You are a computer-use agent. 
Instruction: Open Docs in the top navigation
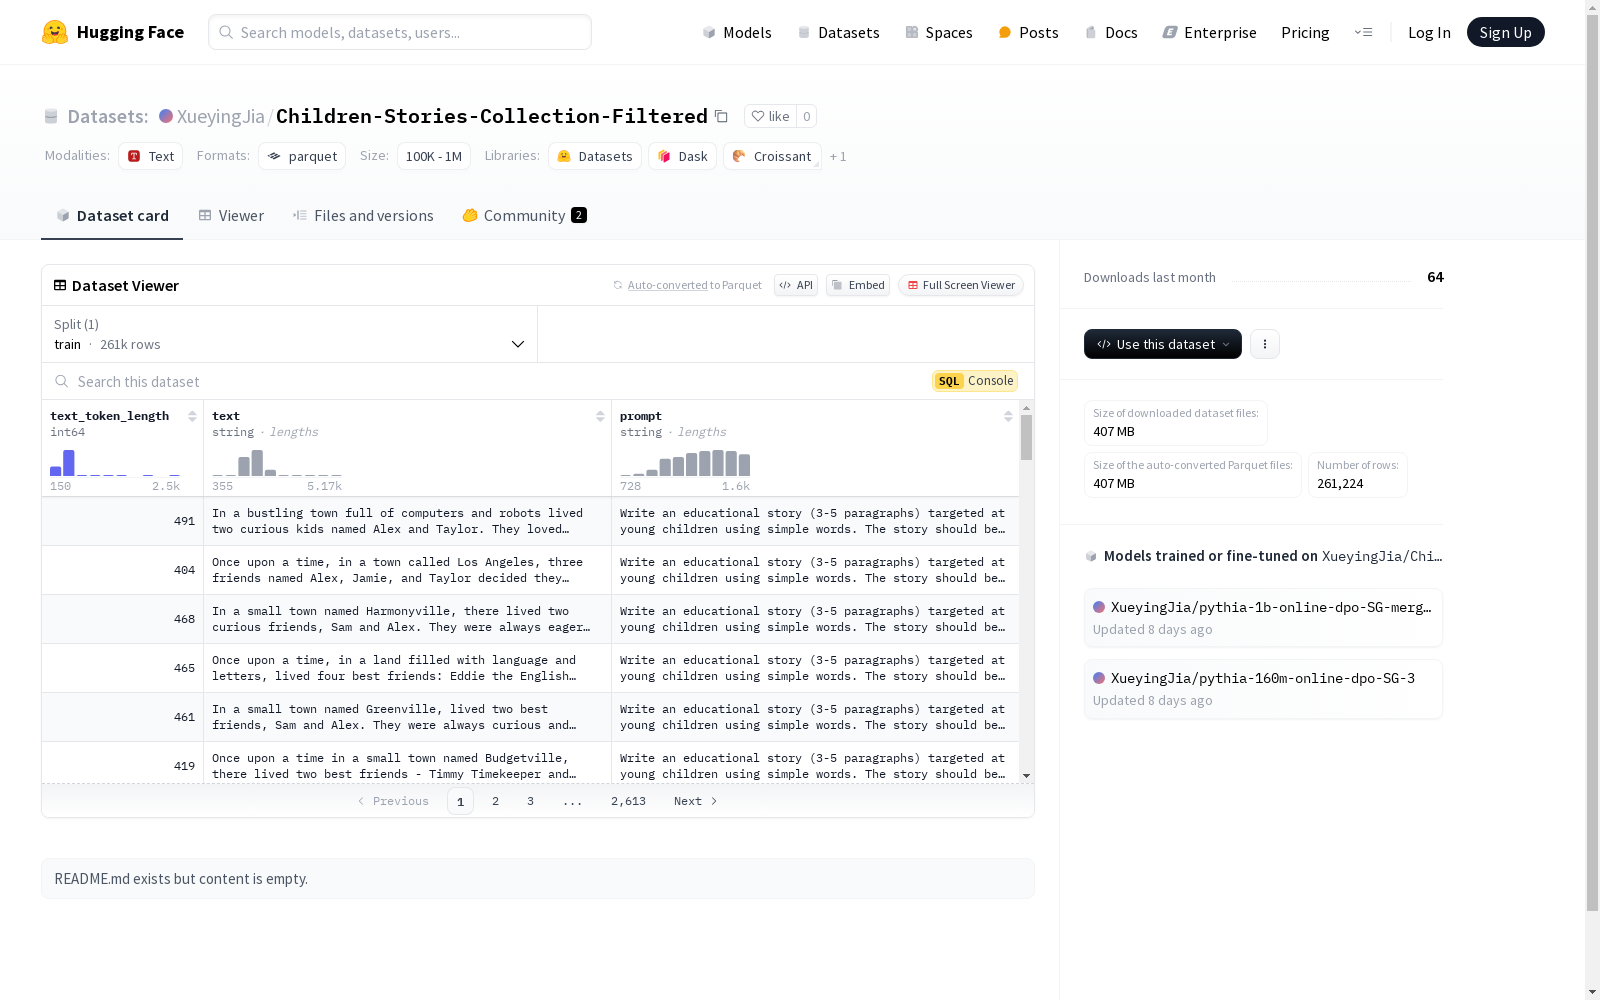1110,32
